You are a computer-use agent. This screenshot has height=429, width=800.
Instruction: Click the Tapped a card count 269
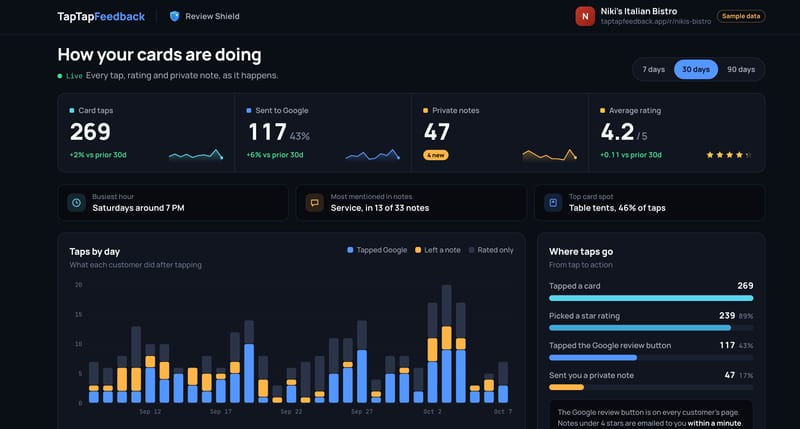click(x=745, y=286)
